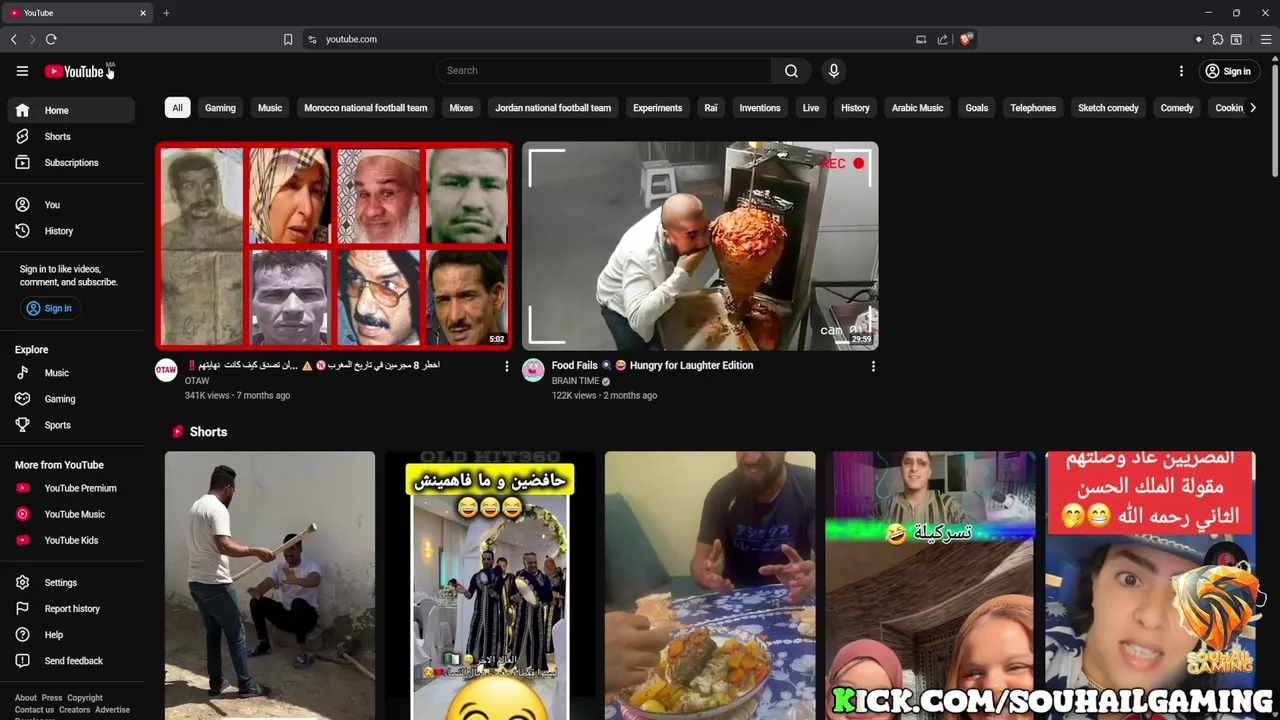This screenshot has height=720, width=1280.
Task: Open Sports under Explore
Action: pyautogui.click(x=70, y=425)
